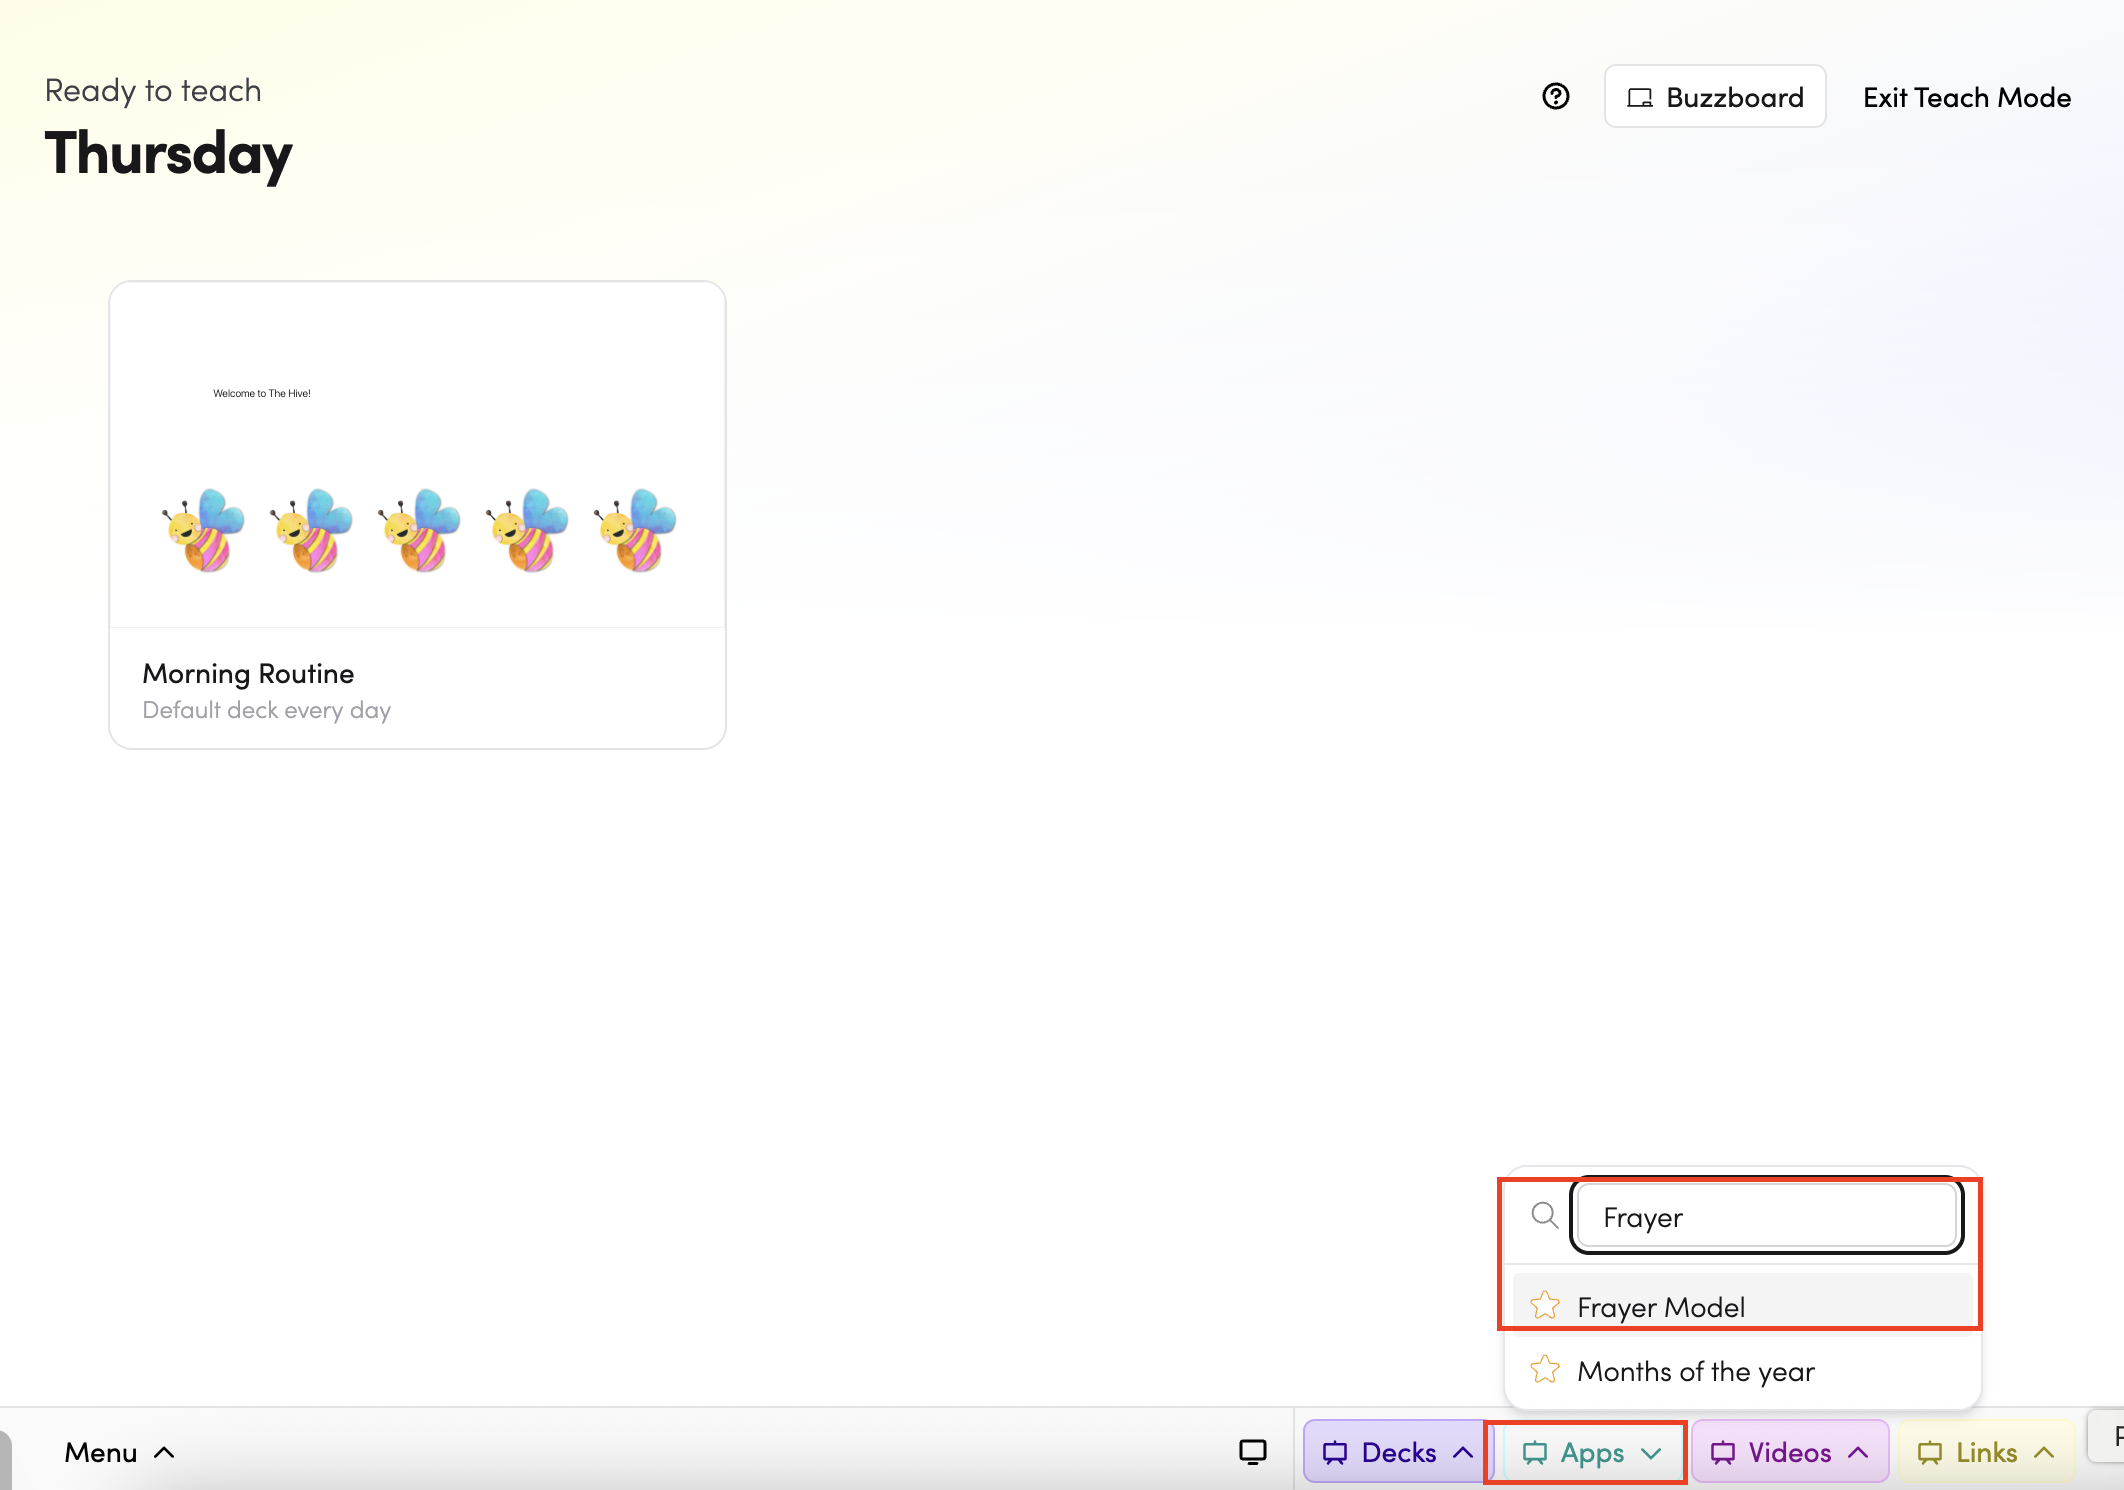Favorite Frayer Model with its star

pyautogui.click(x=1545, y=1306)
